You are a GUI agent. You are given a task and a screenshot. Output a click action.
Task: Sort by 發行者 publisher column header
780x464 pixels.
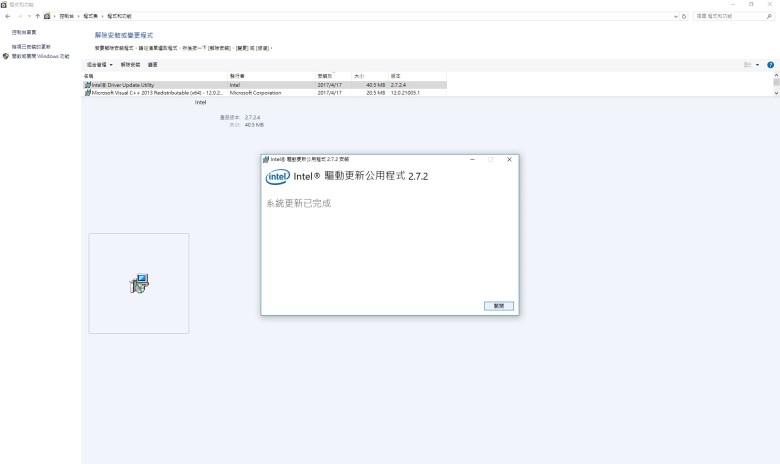click(272, 76)
